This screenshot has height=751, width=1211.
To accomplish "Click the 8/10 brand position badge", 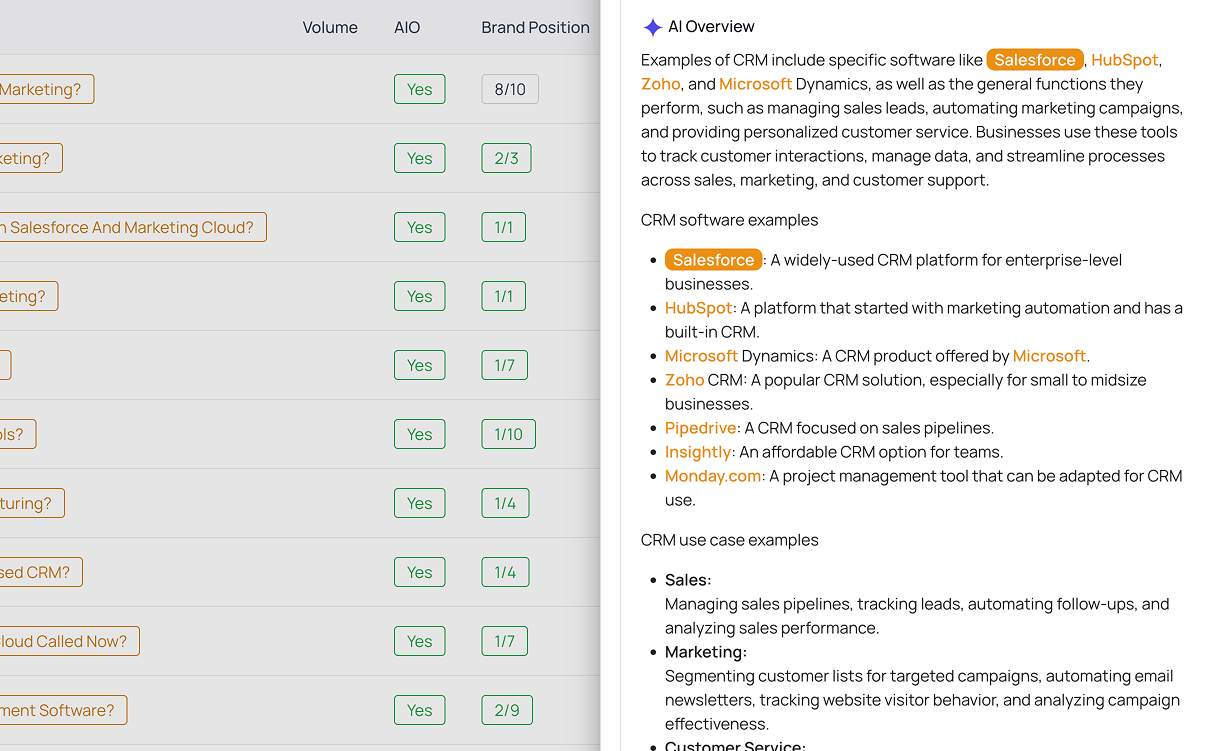I will coord(510,89).
